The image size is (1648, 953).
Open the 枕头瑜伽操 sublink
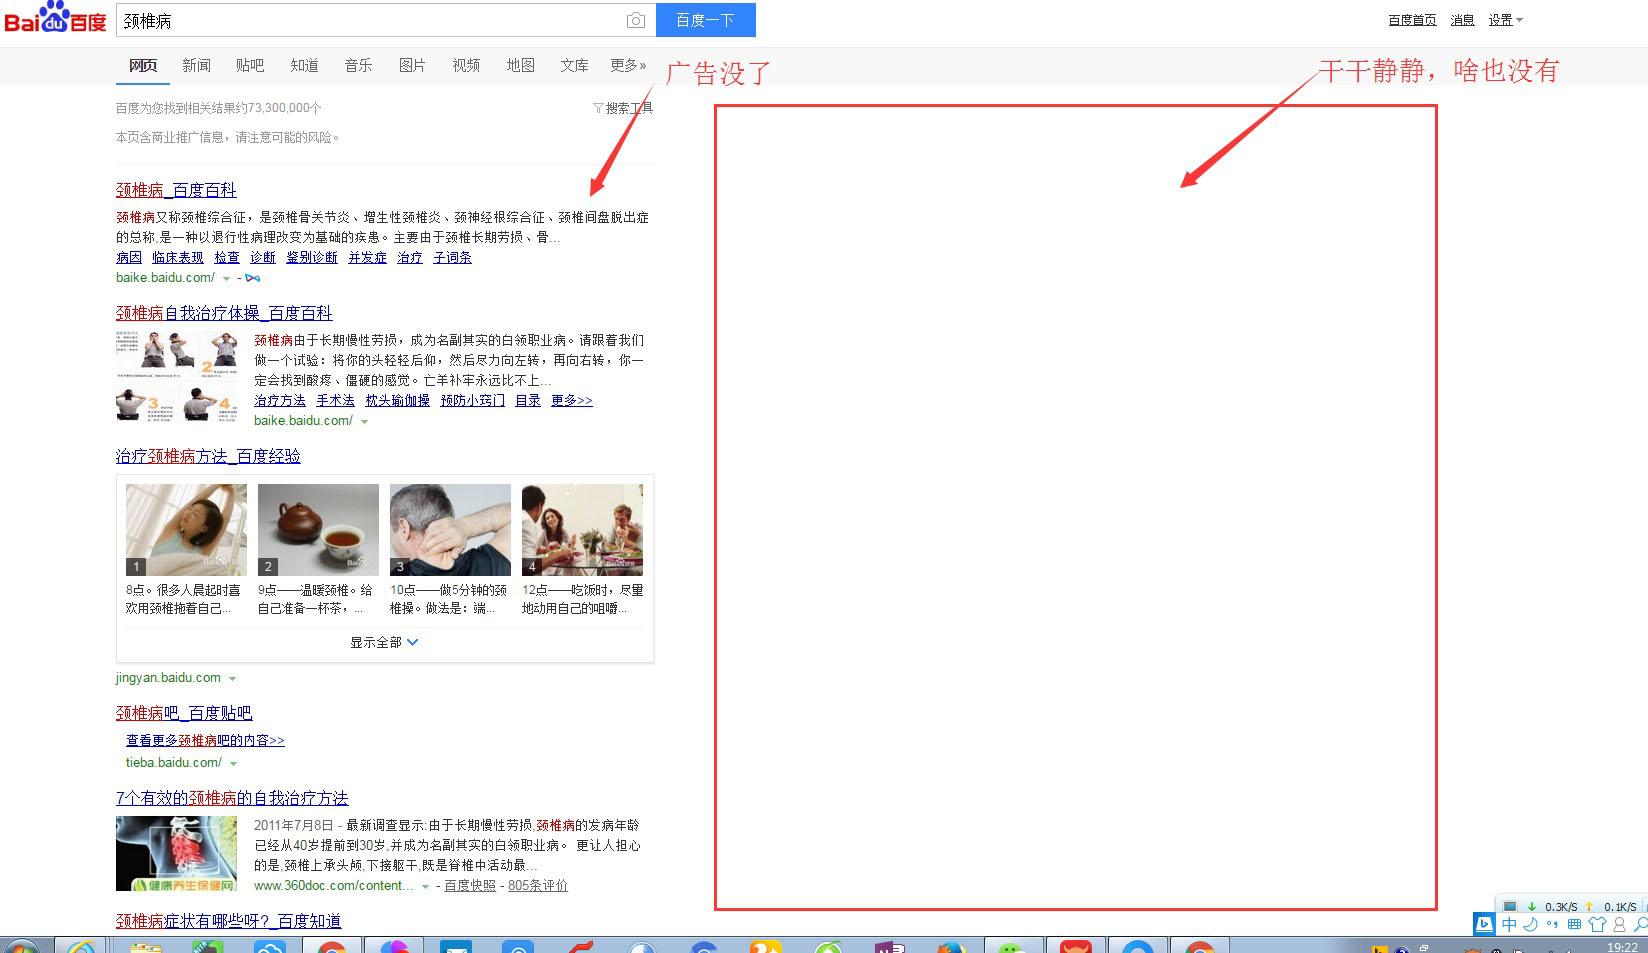point(397,401)
